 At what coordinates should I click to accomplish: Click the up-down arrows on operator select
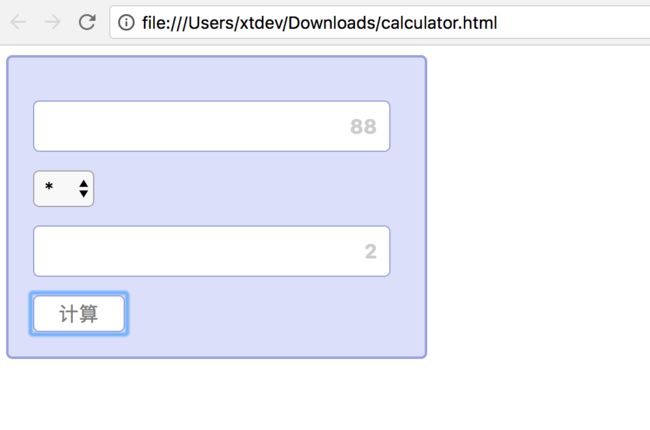tap(83, 188)
